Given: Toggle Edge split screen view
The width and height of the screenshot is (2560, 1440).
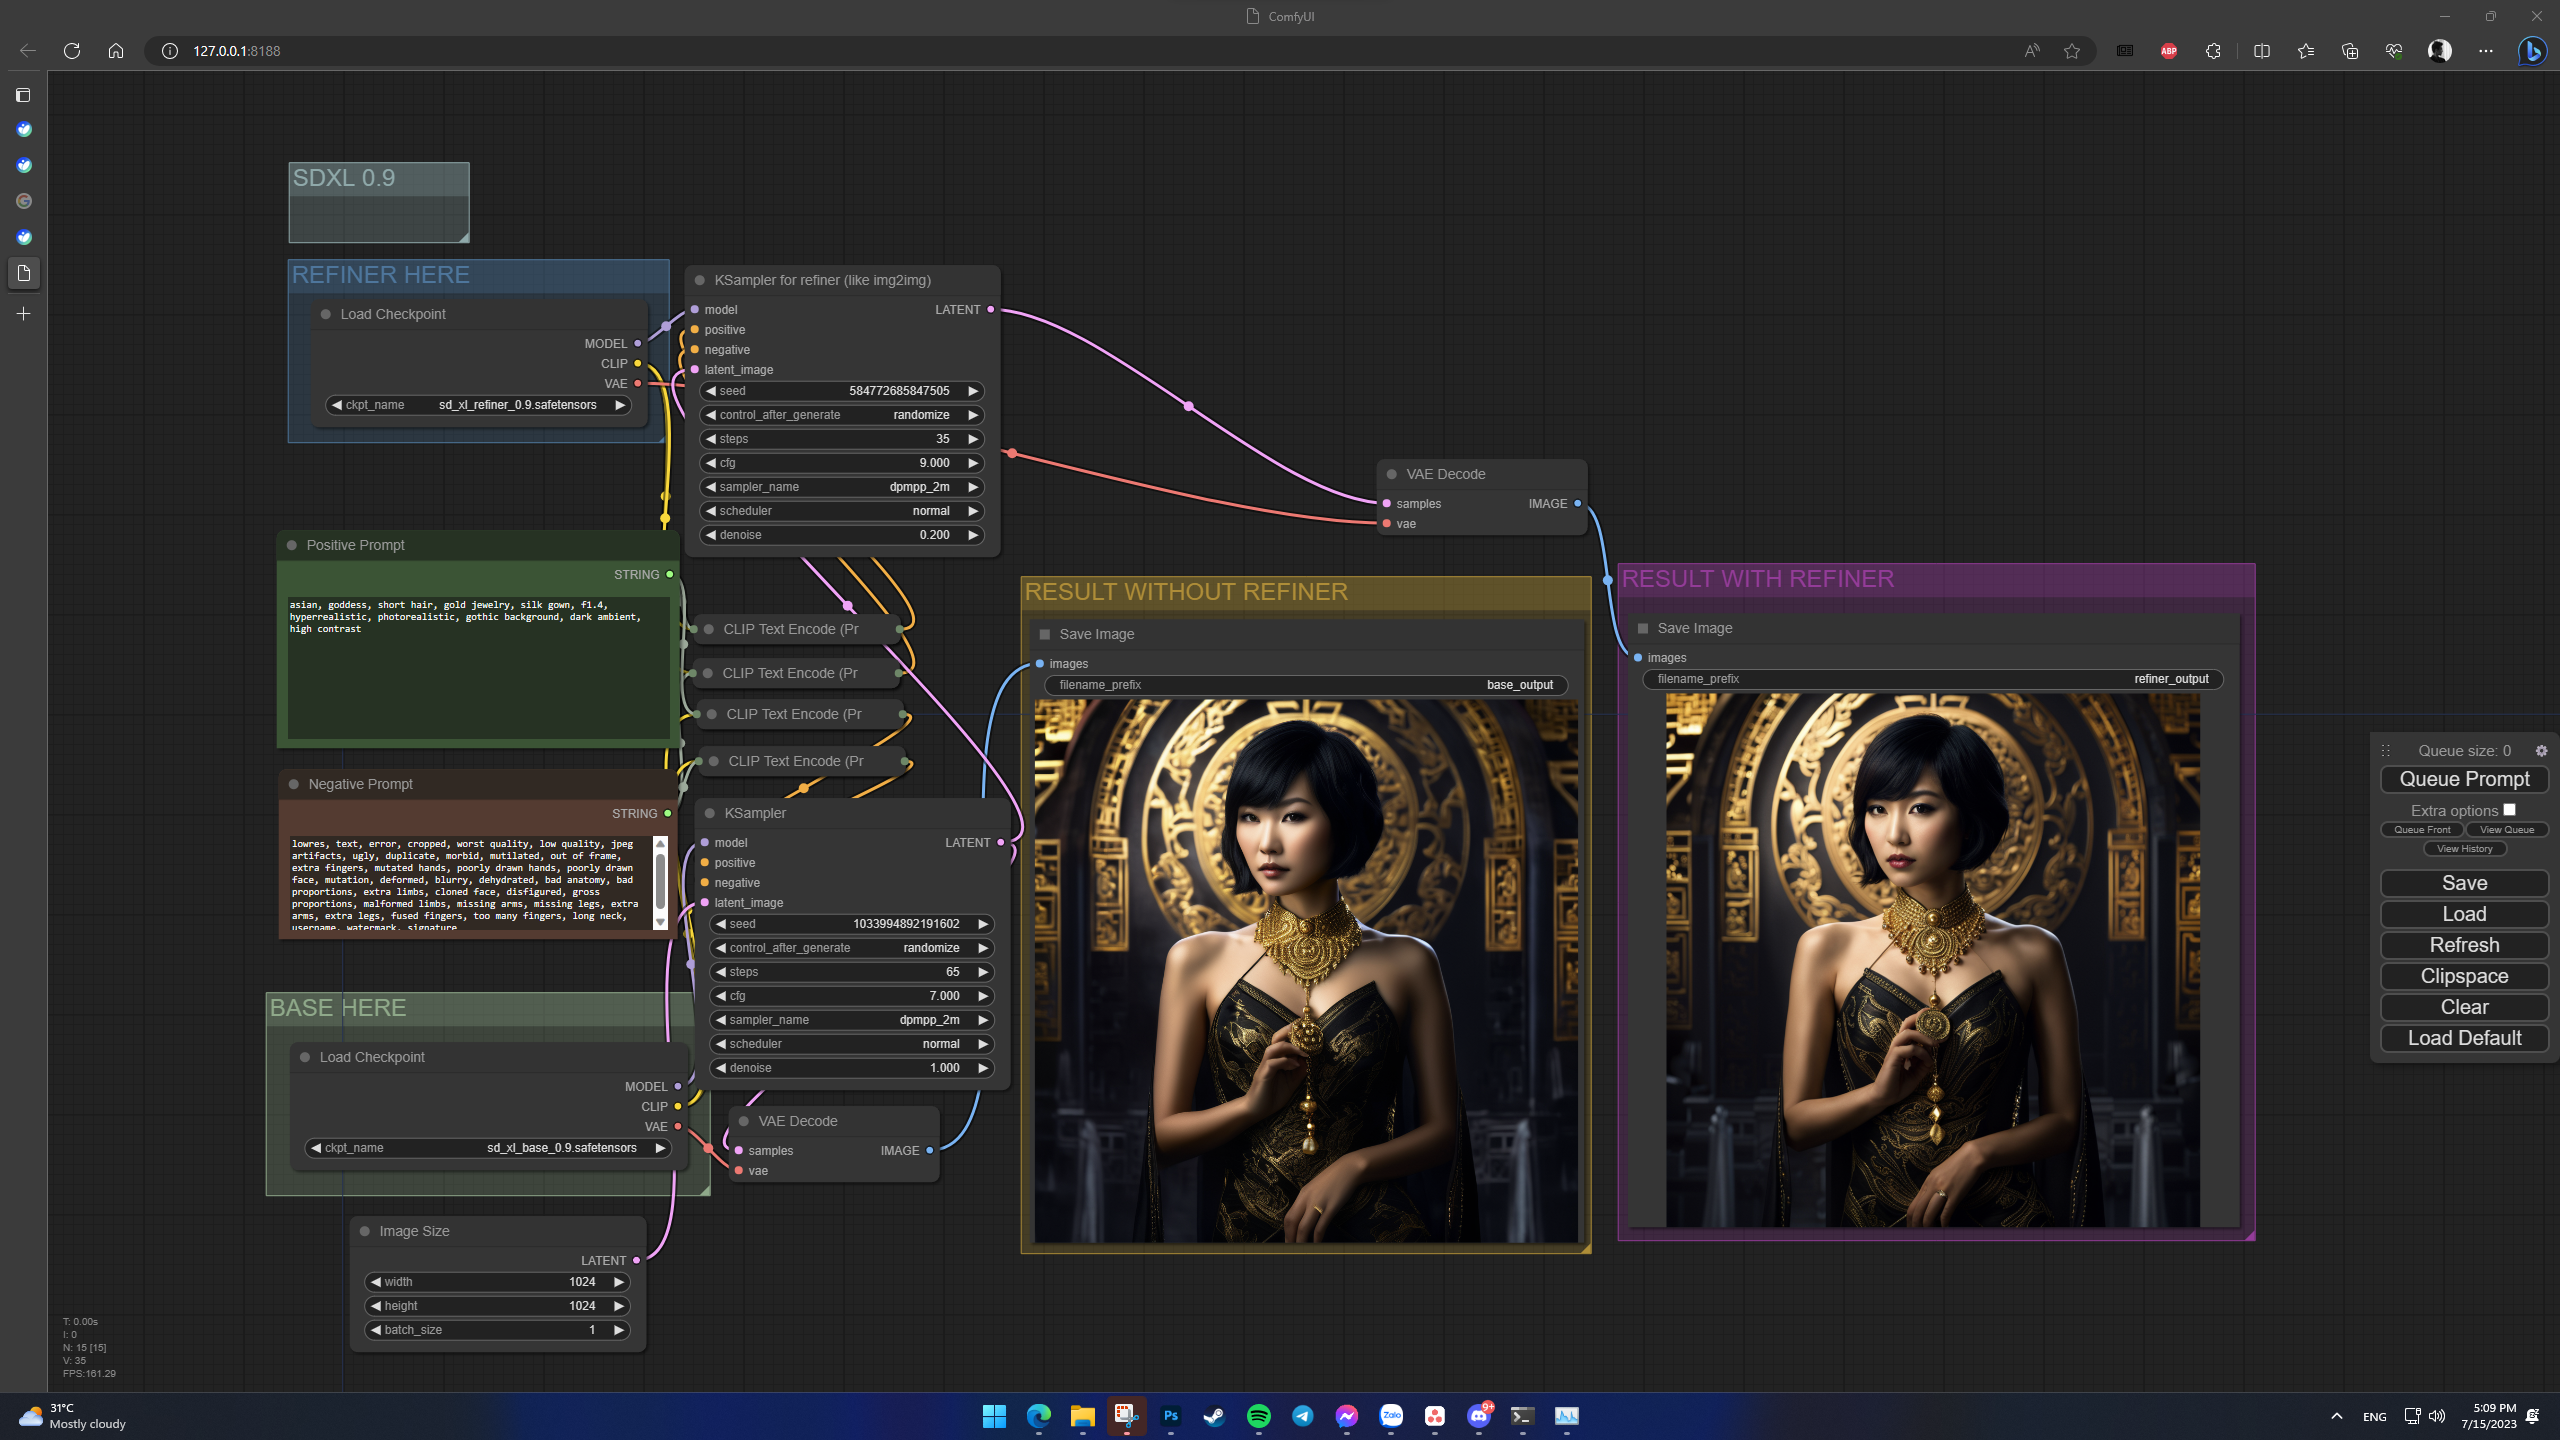Looking at the screenshot, I should pyautogui.click(x=2261, y=51).
